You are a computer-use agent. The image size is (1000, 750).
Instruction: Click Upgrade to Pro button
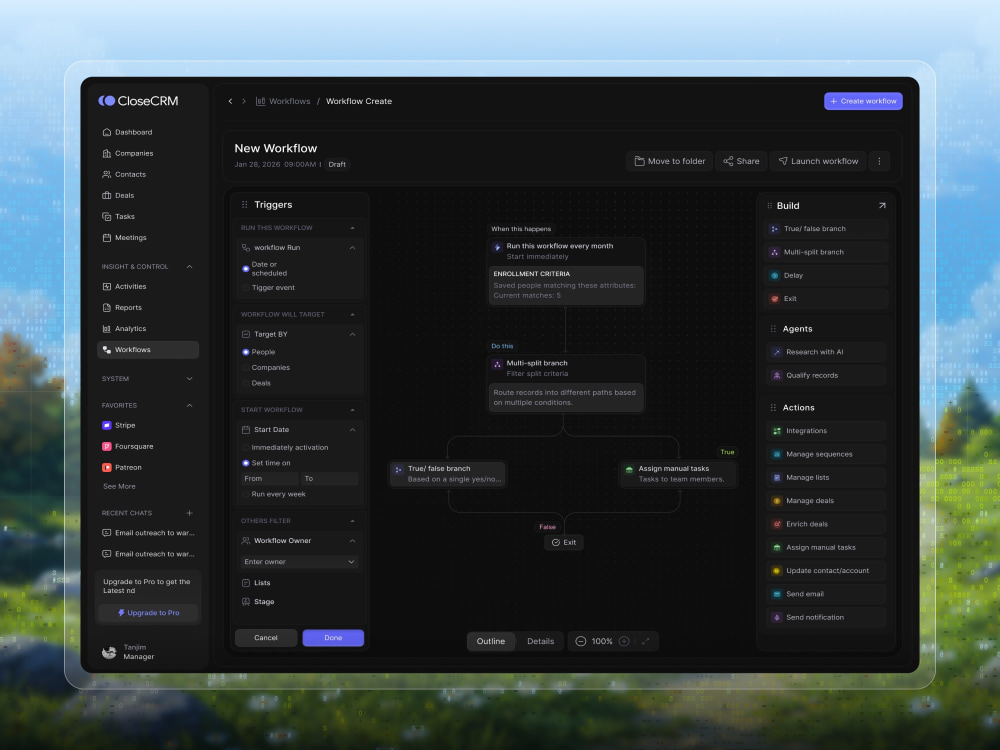[x=148, y=613]
